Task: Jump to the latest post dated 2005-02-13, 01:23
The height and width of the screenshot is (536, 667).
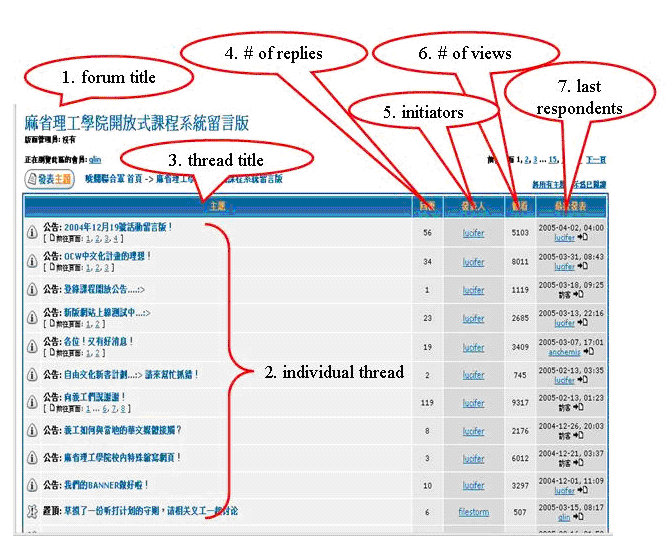Action: 578,407
